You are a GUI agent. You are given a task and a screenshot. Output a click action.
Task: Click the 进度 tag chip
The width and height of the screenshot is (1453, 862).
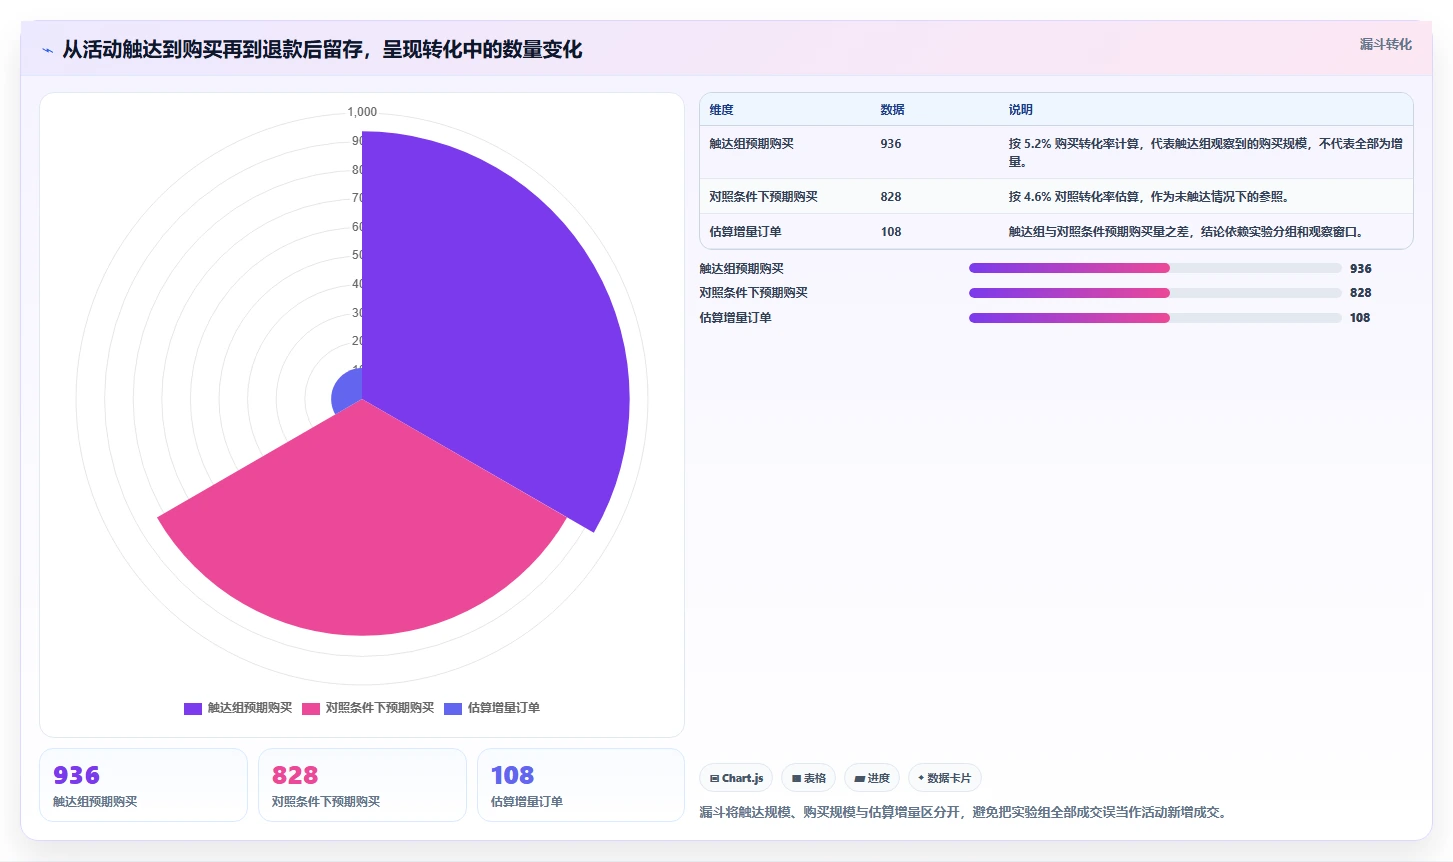click(872, 778)
